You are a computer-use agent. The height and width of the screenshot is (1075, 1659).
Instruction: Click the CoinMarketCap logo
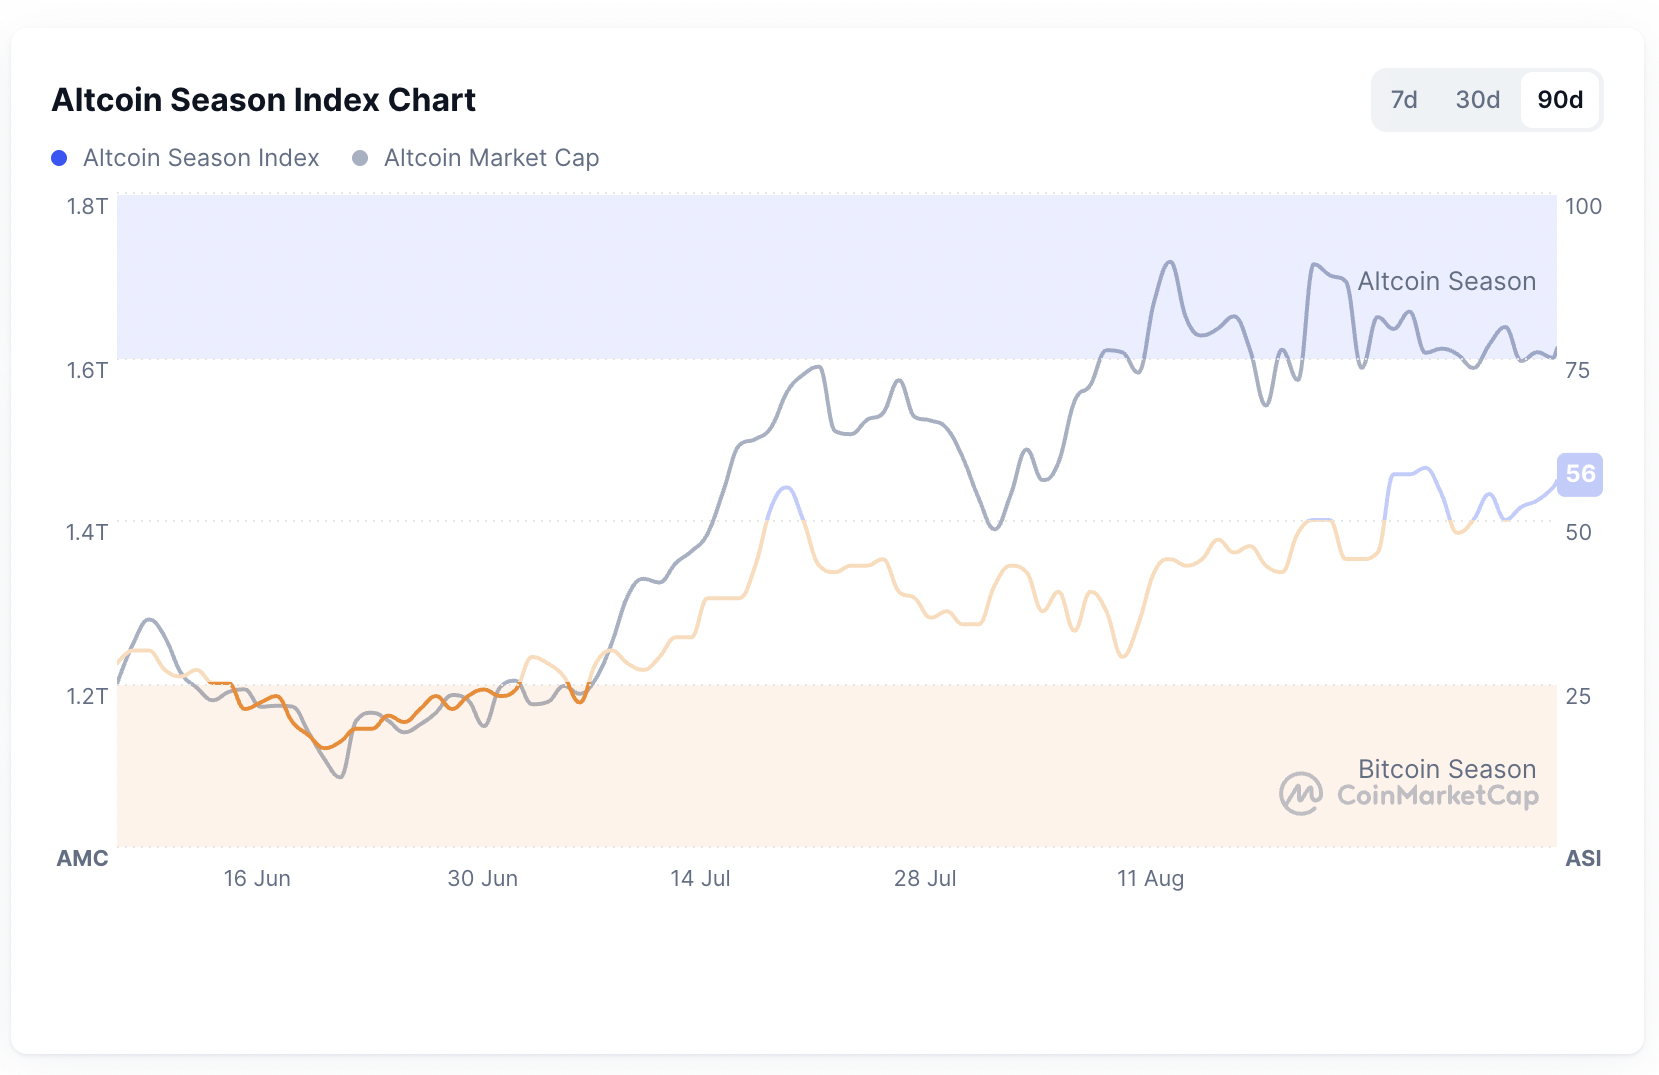1299,793
